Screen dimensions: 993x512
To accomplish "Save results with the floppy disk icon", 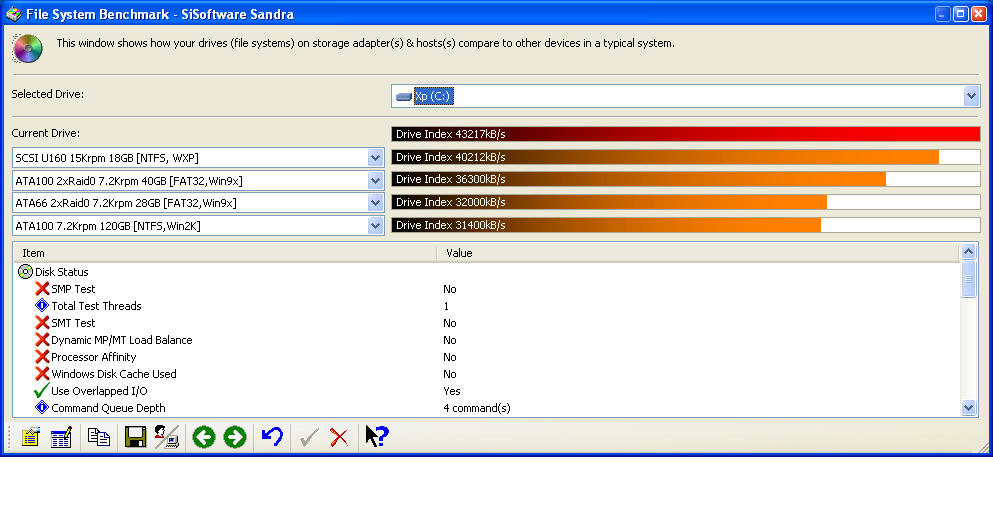I will tap(136, 437).
